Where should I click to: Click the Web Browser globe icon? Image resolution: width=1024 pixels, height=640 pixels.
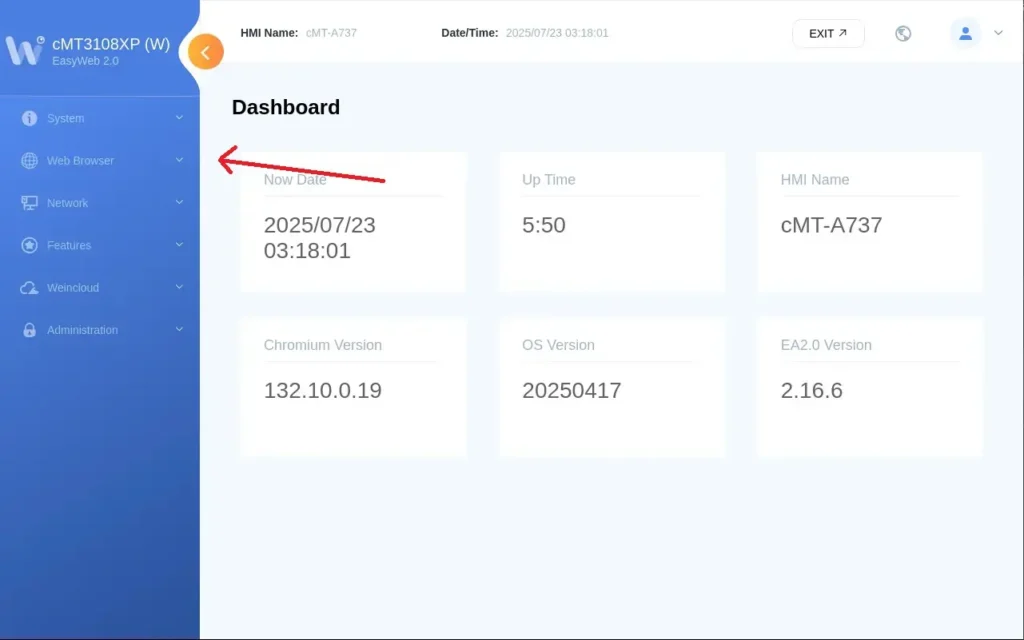coord(29,161)
